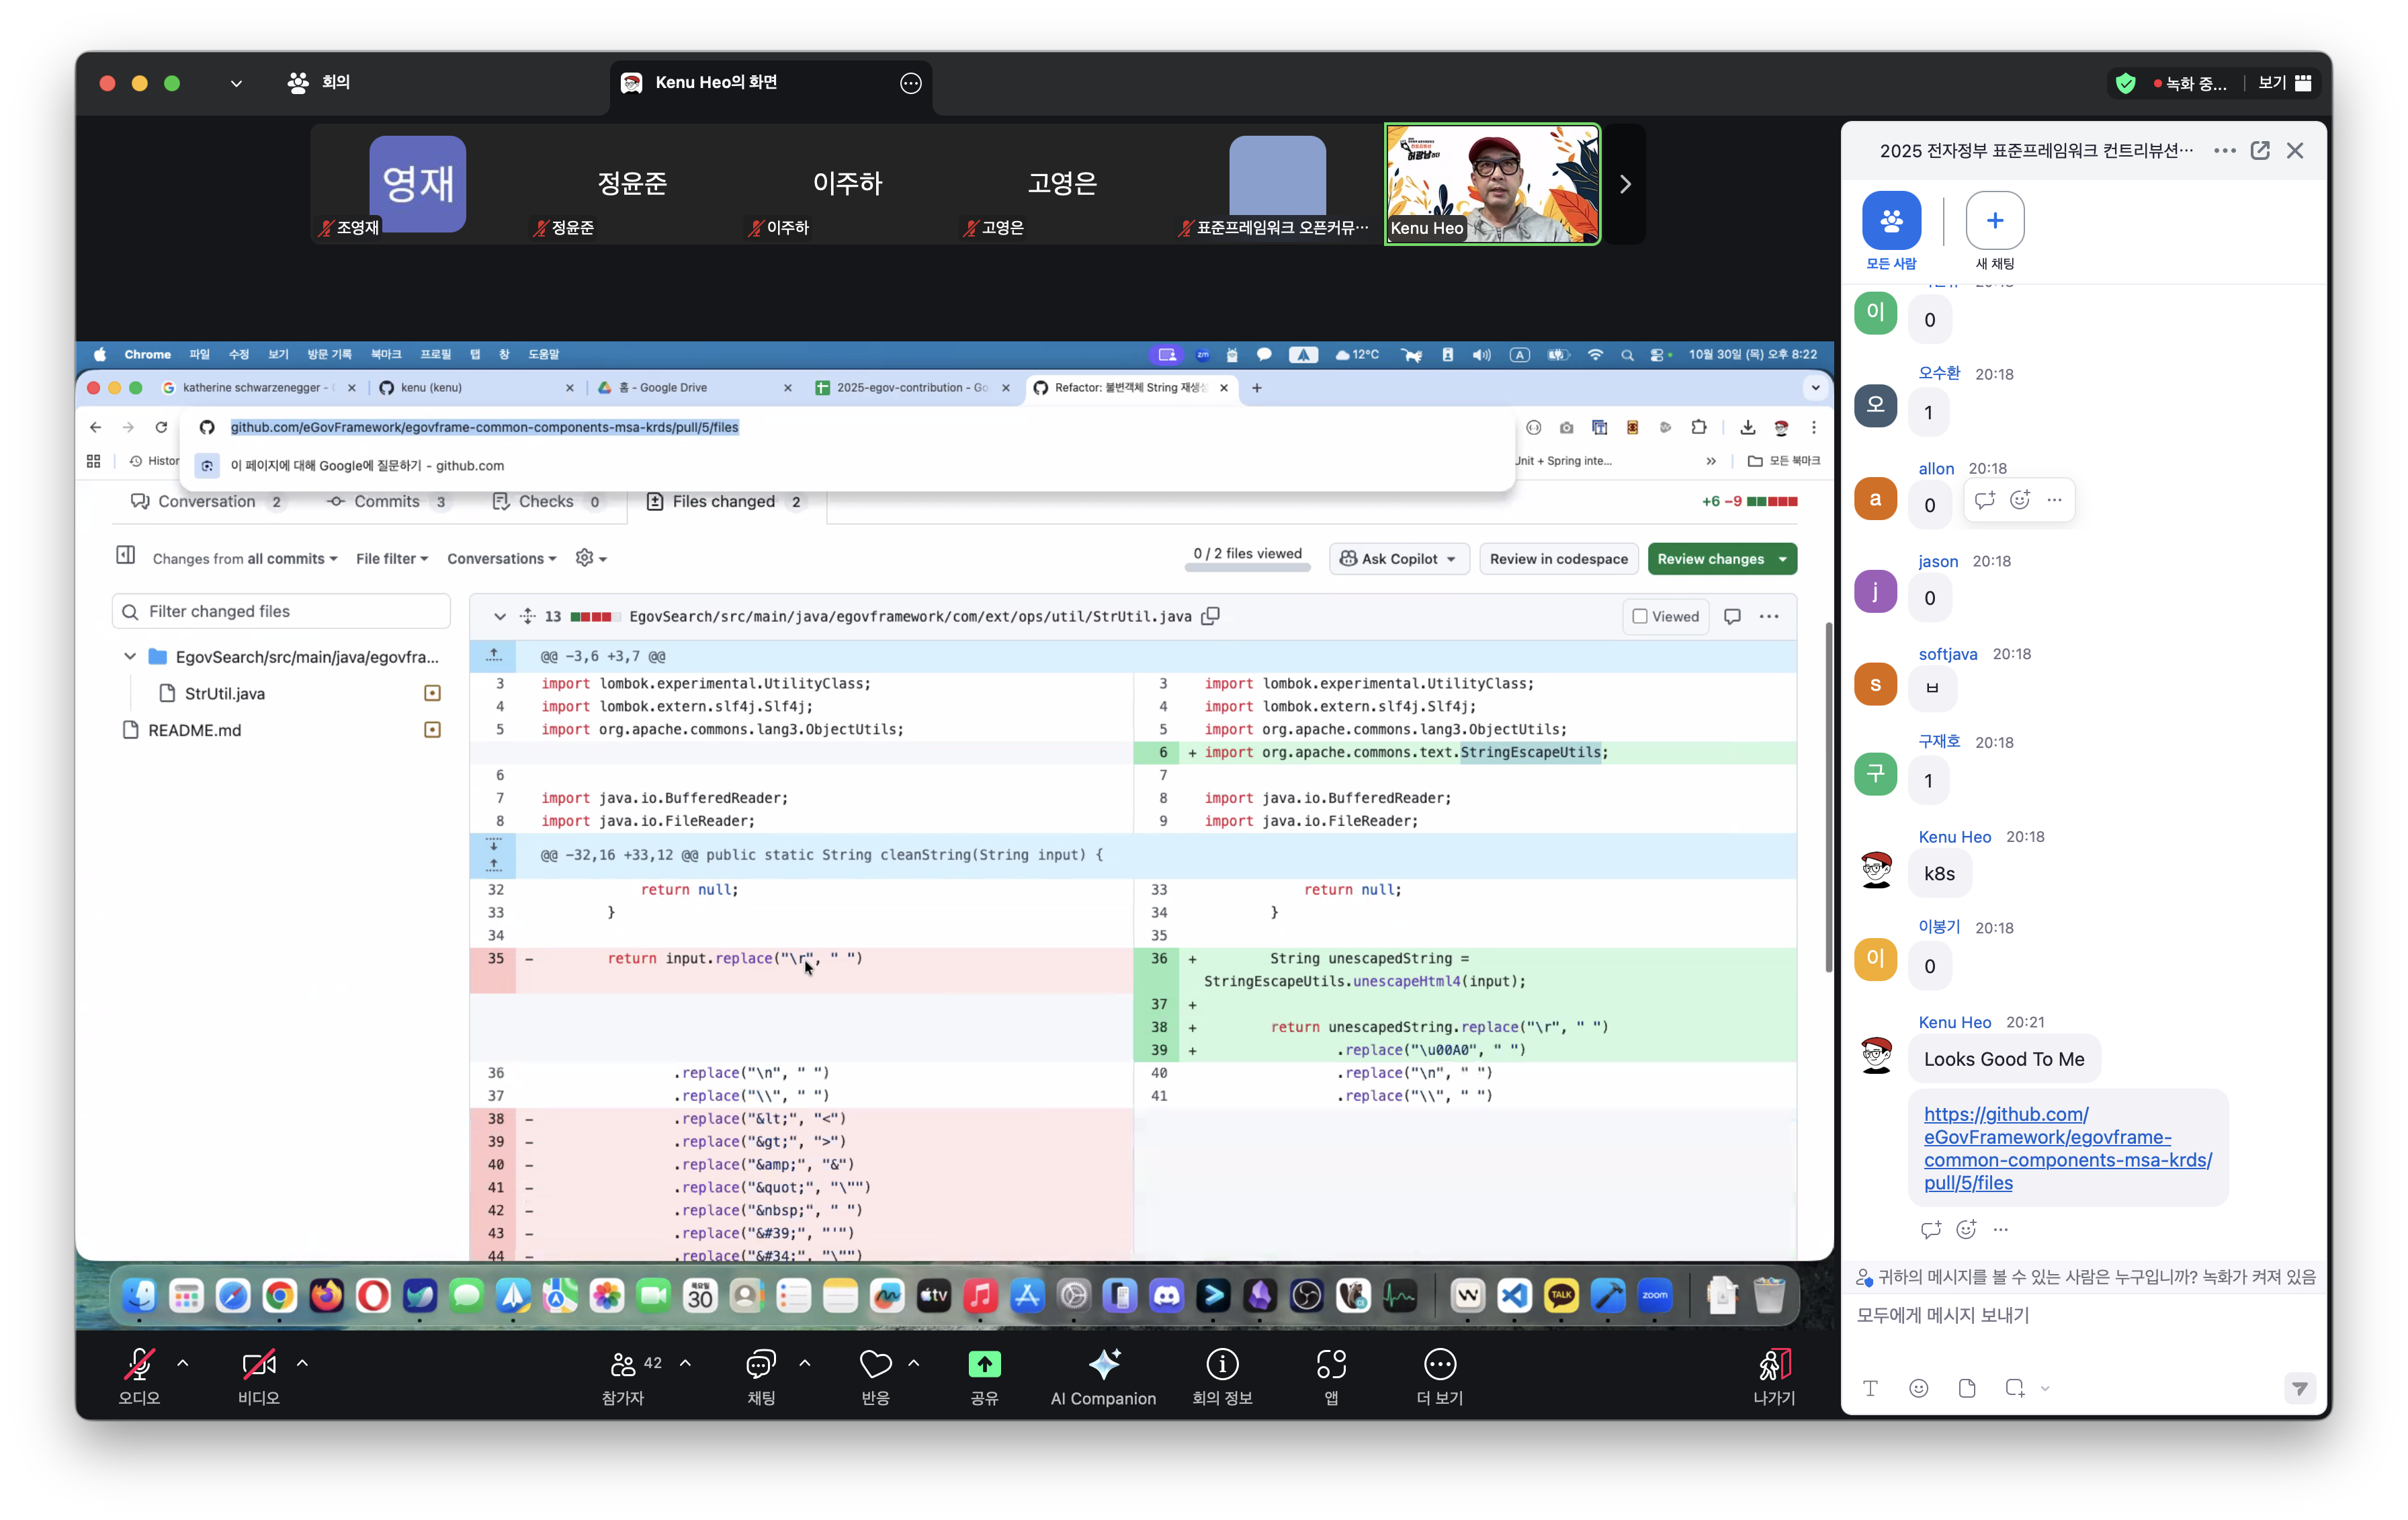Image resolution: width=2408 pixels, height=1520 pixels.
Task: Attach a file in chat composer
Action: point(1967,1388)
